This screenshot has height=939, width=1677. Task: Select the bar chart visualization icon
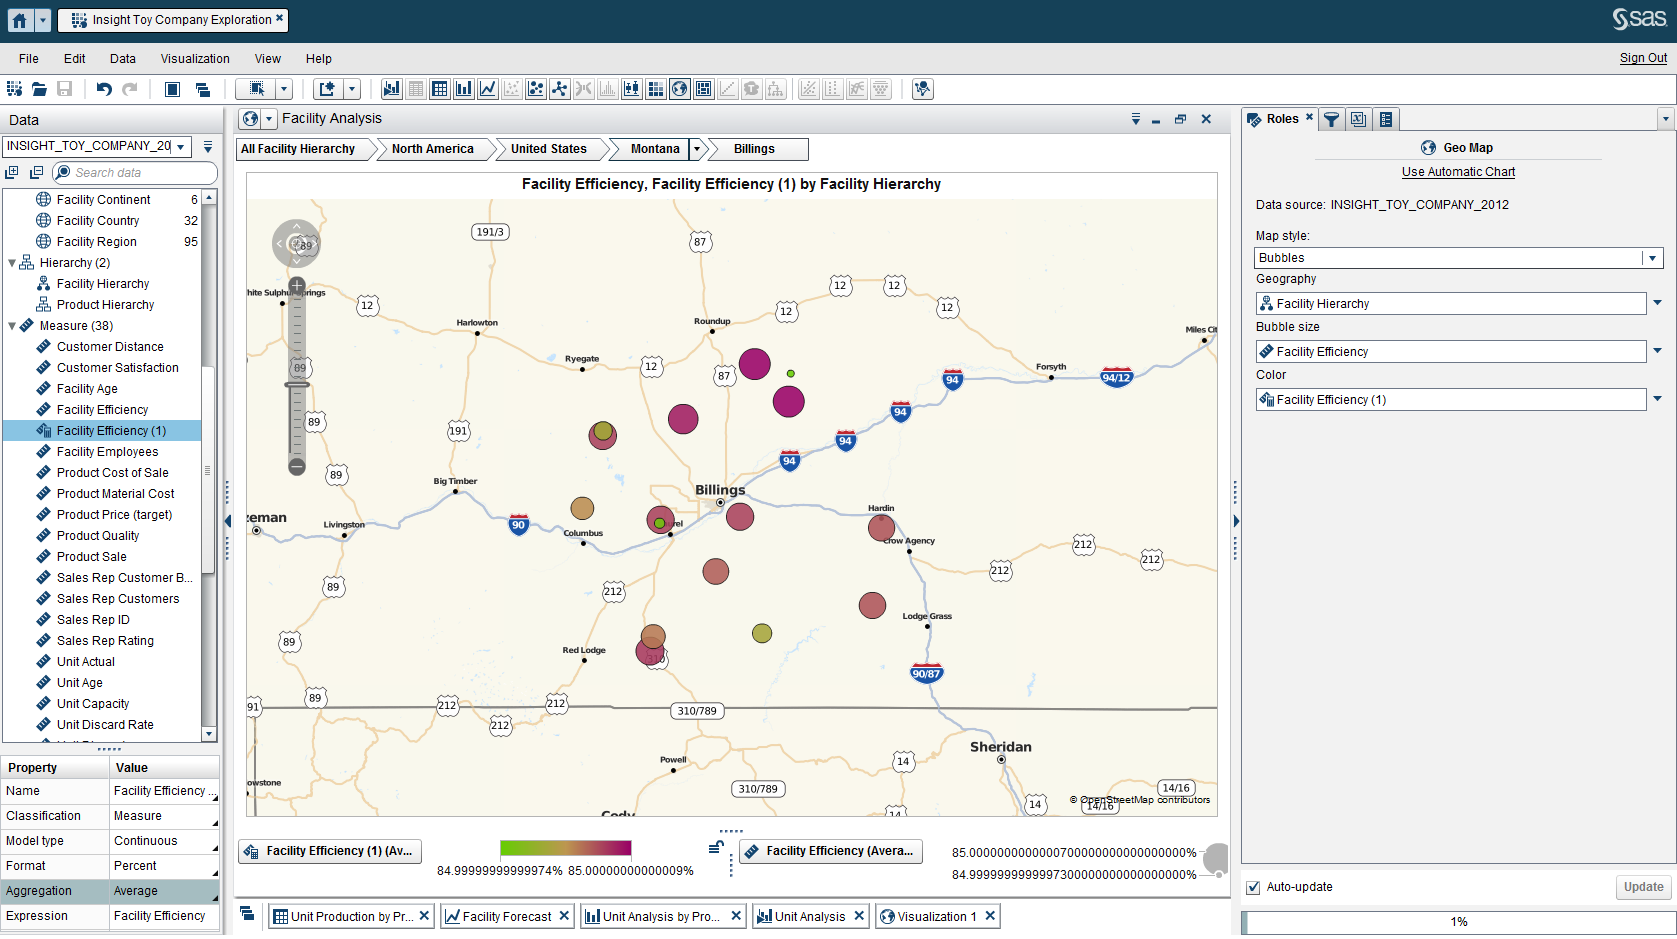pyautogui.click(x=463, y=89)
